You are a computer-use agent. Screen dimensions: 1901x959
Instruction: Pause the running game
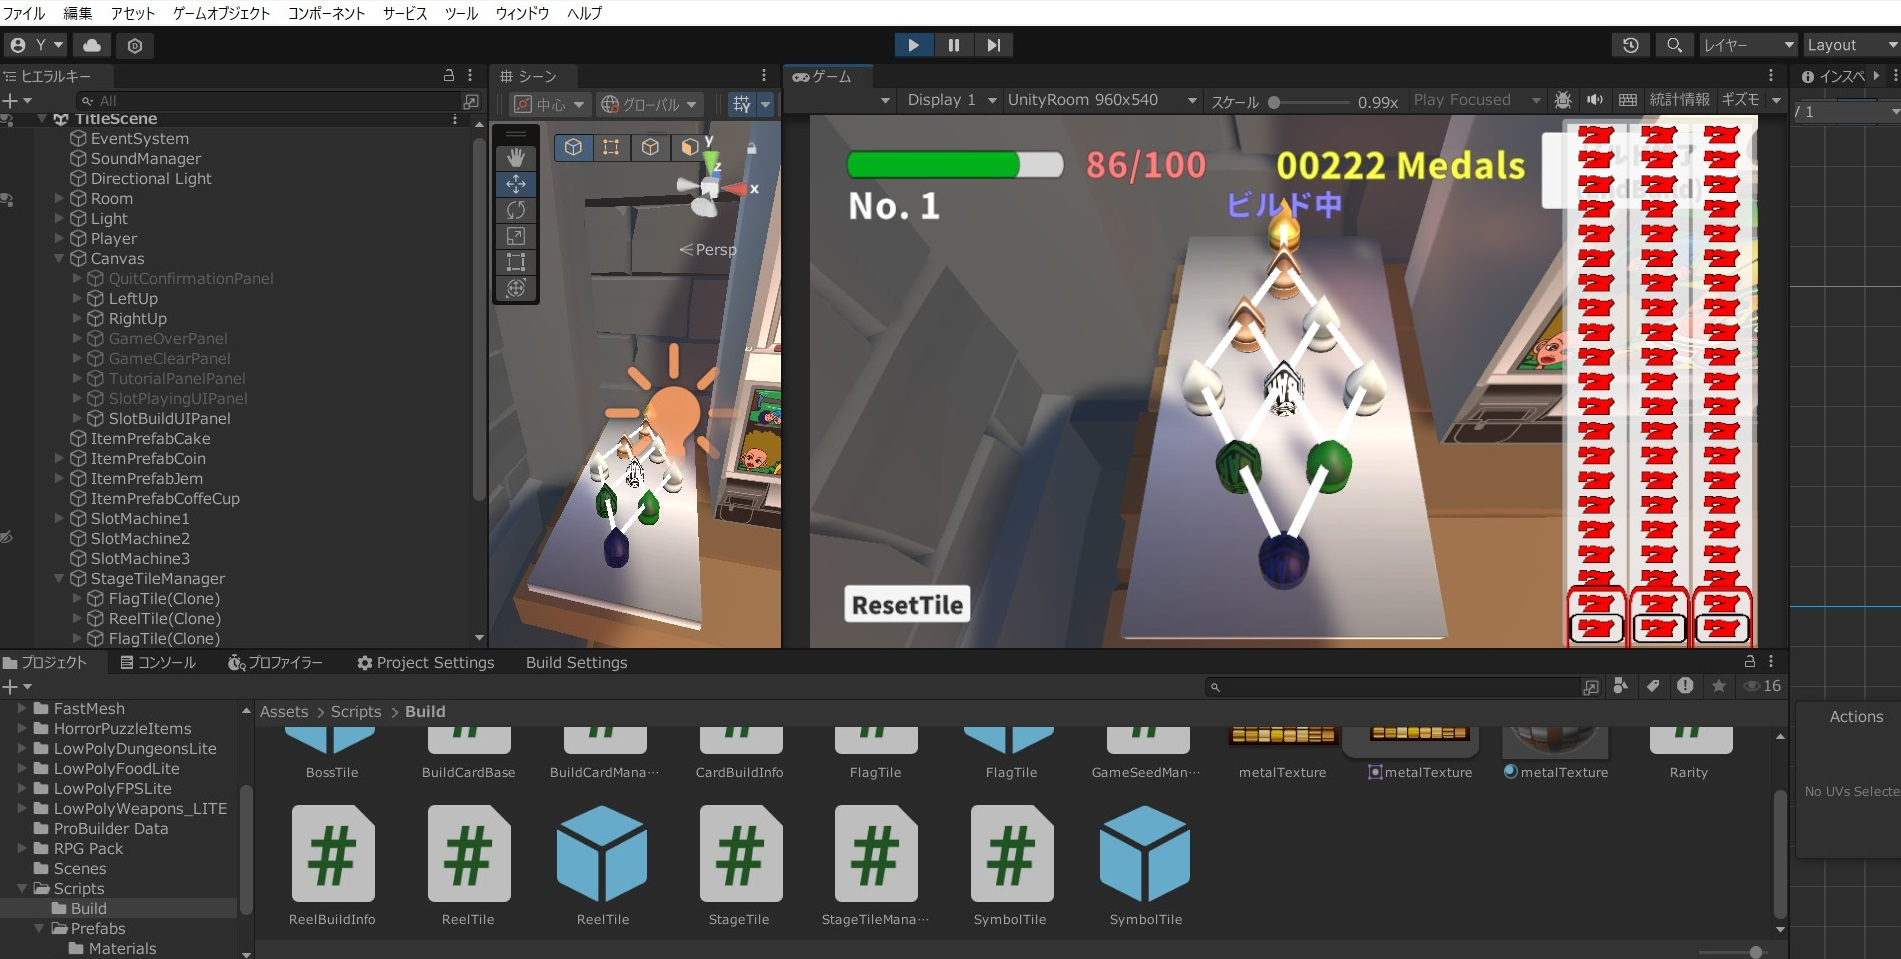(x=953, y=45)
